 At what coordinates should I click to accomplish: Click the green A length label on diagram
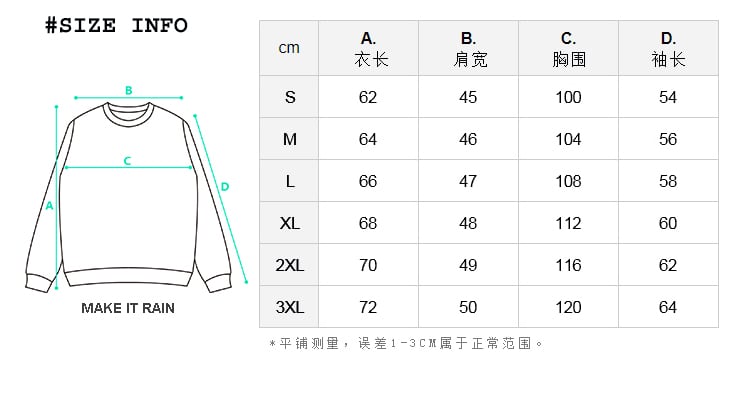[49, 205]
